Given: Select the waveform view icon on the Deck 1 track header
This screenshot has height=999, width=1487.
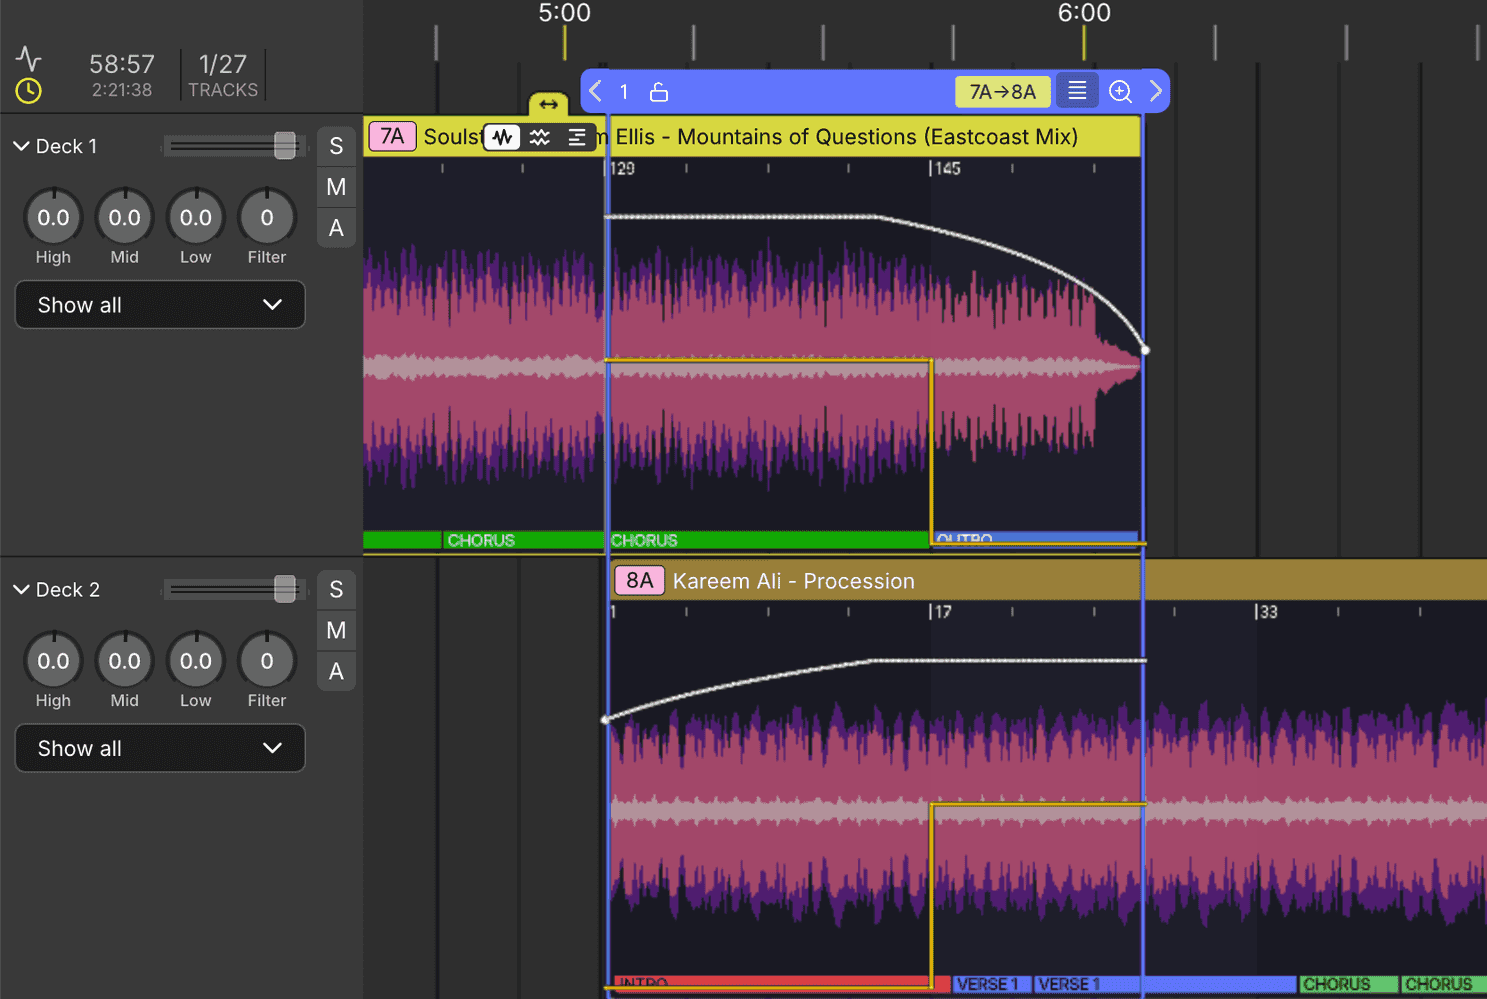Looking at the screenshot, I should point(502,137).
